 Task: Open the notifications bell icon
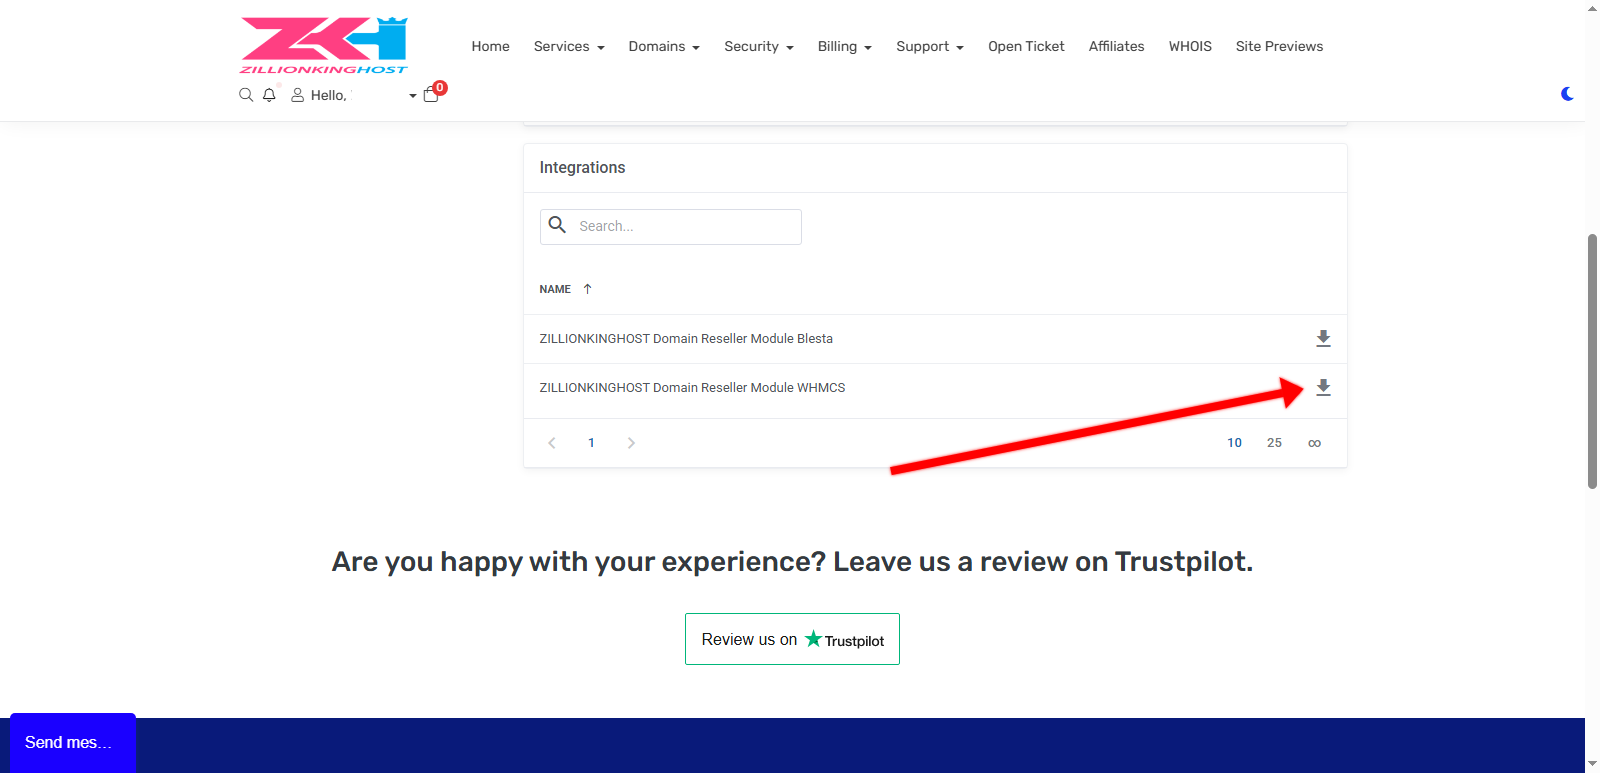point(269,95)
